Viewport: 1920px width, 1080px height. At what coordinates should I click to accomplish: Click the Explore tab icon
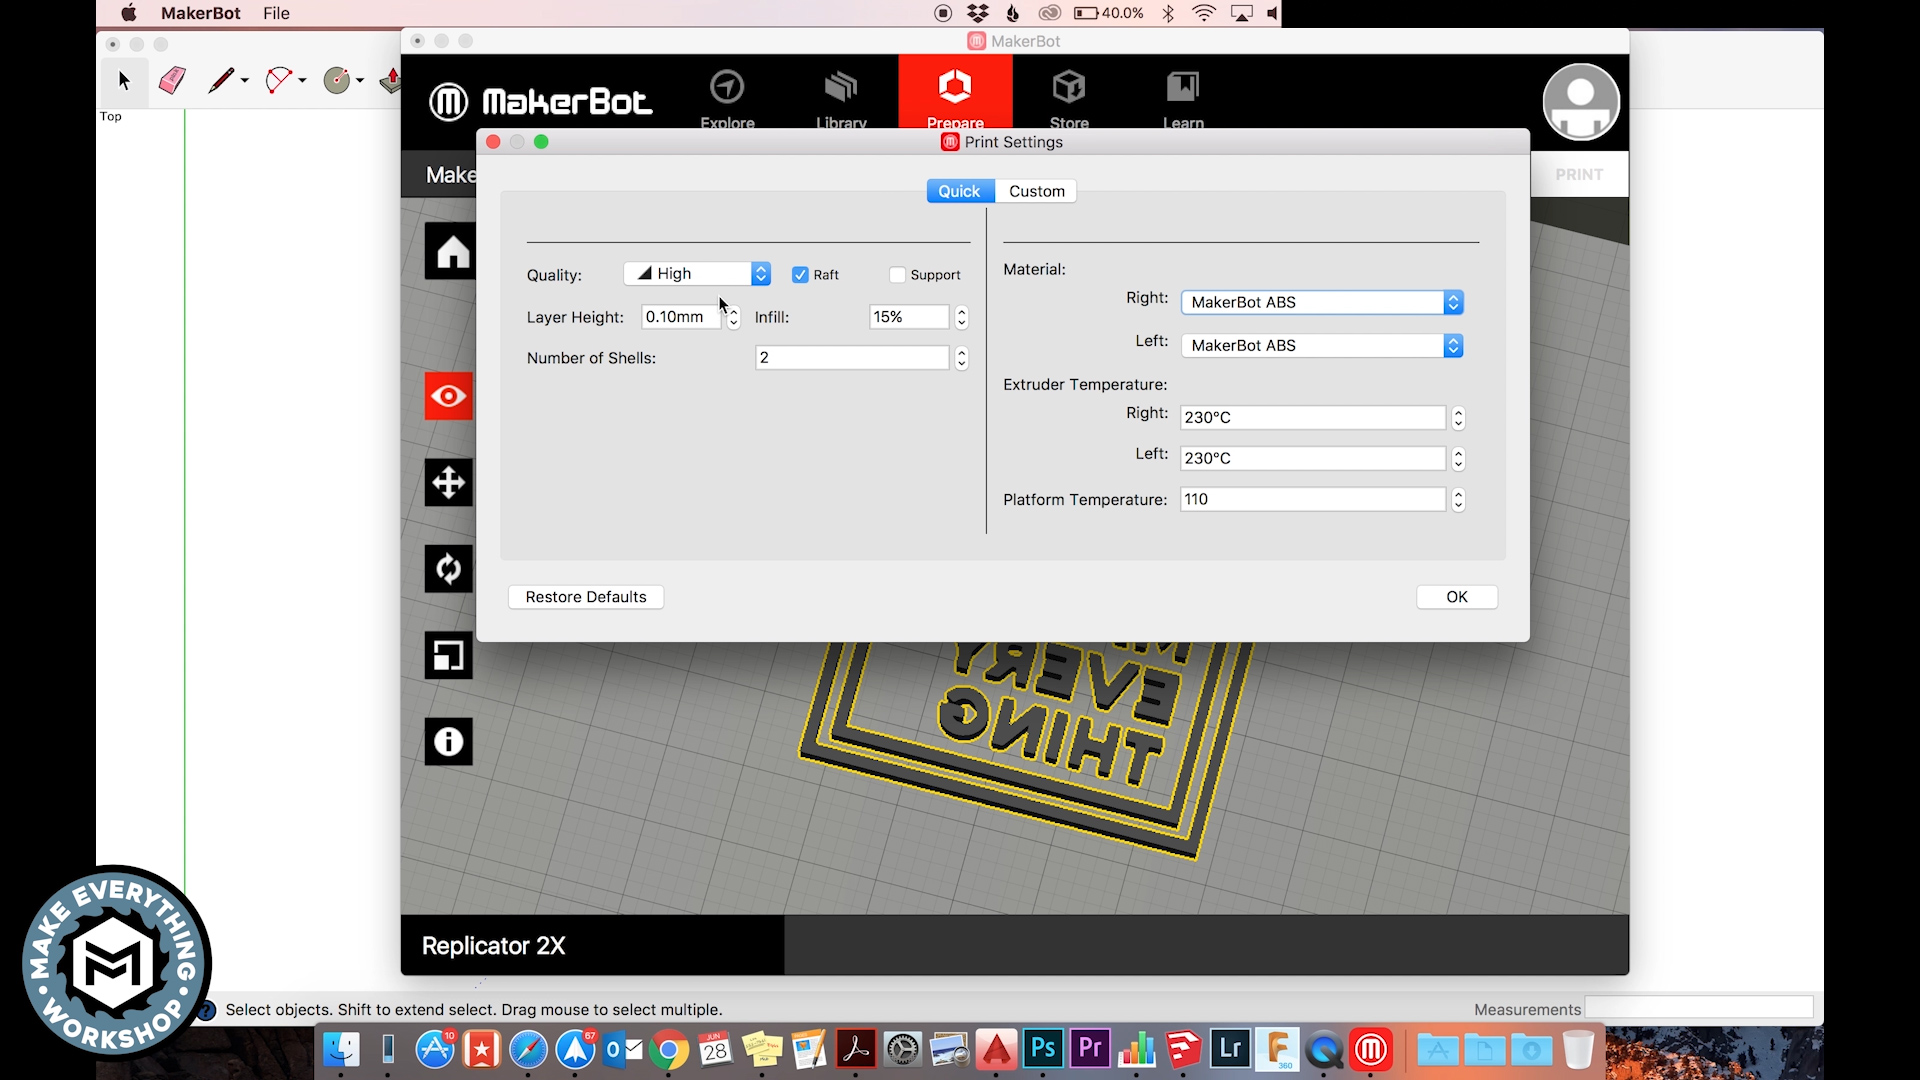point(727,100)
